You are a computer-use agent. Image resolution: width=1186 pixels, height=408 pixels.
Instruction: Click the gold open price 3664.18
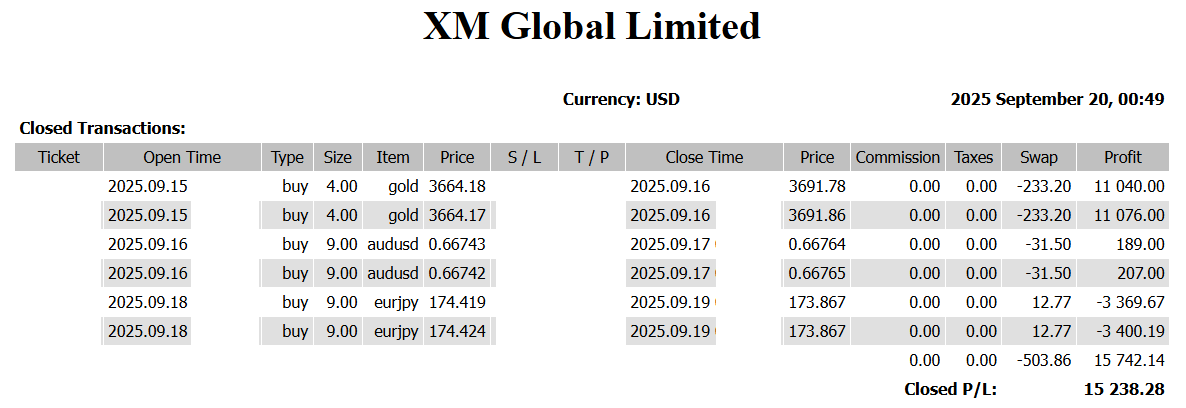pyautogui.click(x=457, y=186)
